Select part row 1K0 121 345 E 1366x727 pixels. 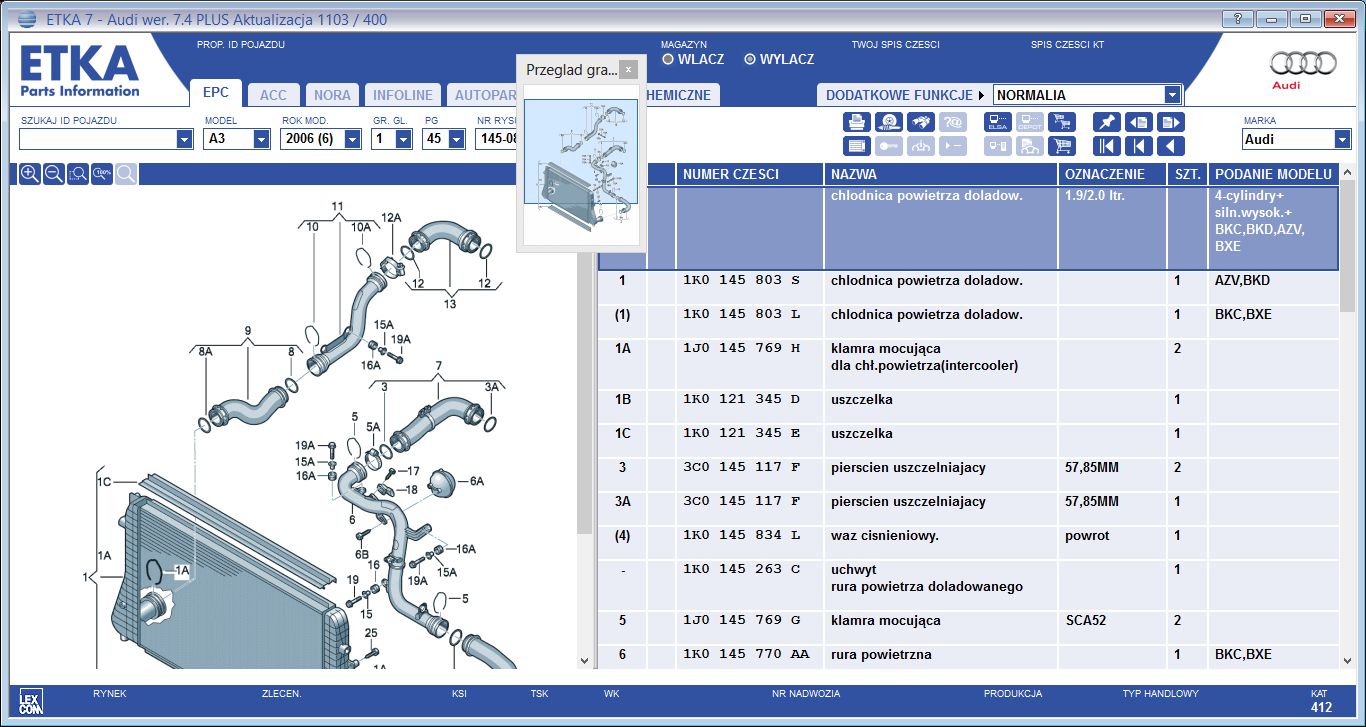pos(968,441)
